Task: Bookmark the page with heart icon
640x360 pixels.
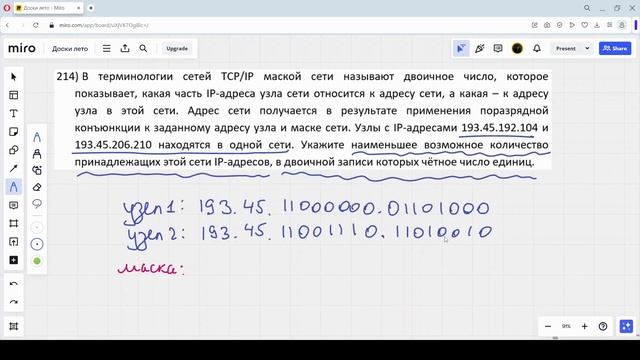Action: 584,25
